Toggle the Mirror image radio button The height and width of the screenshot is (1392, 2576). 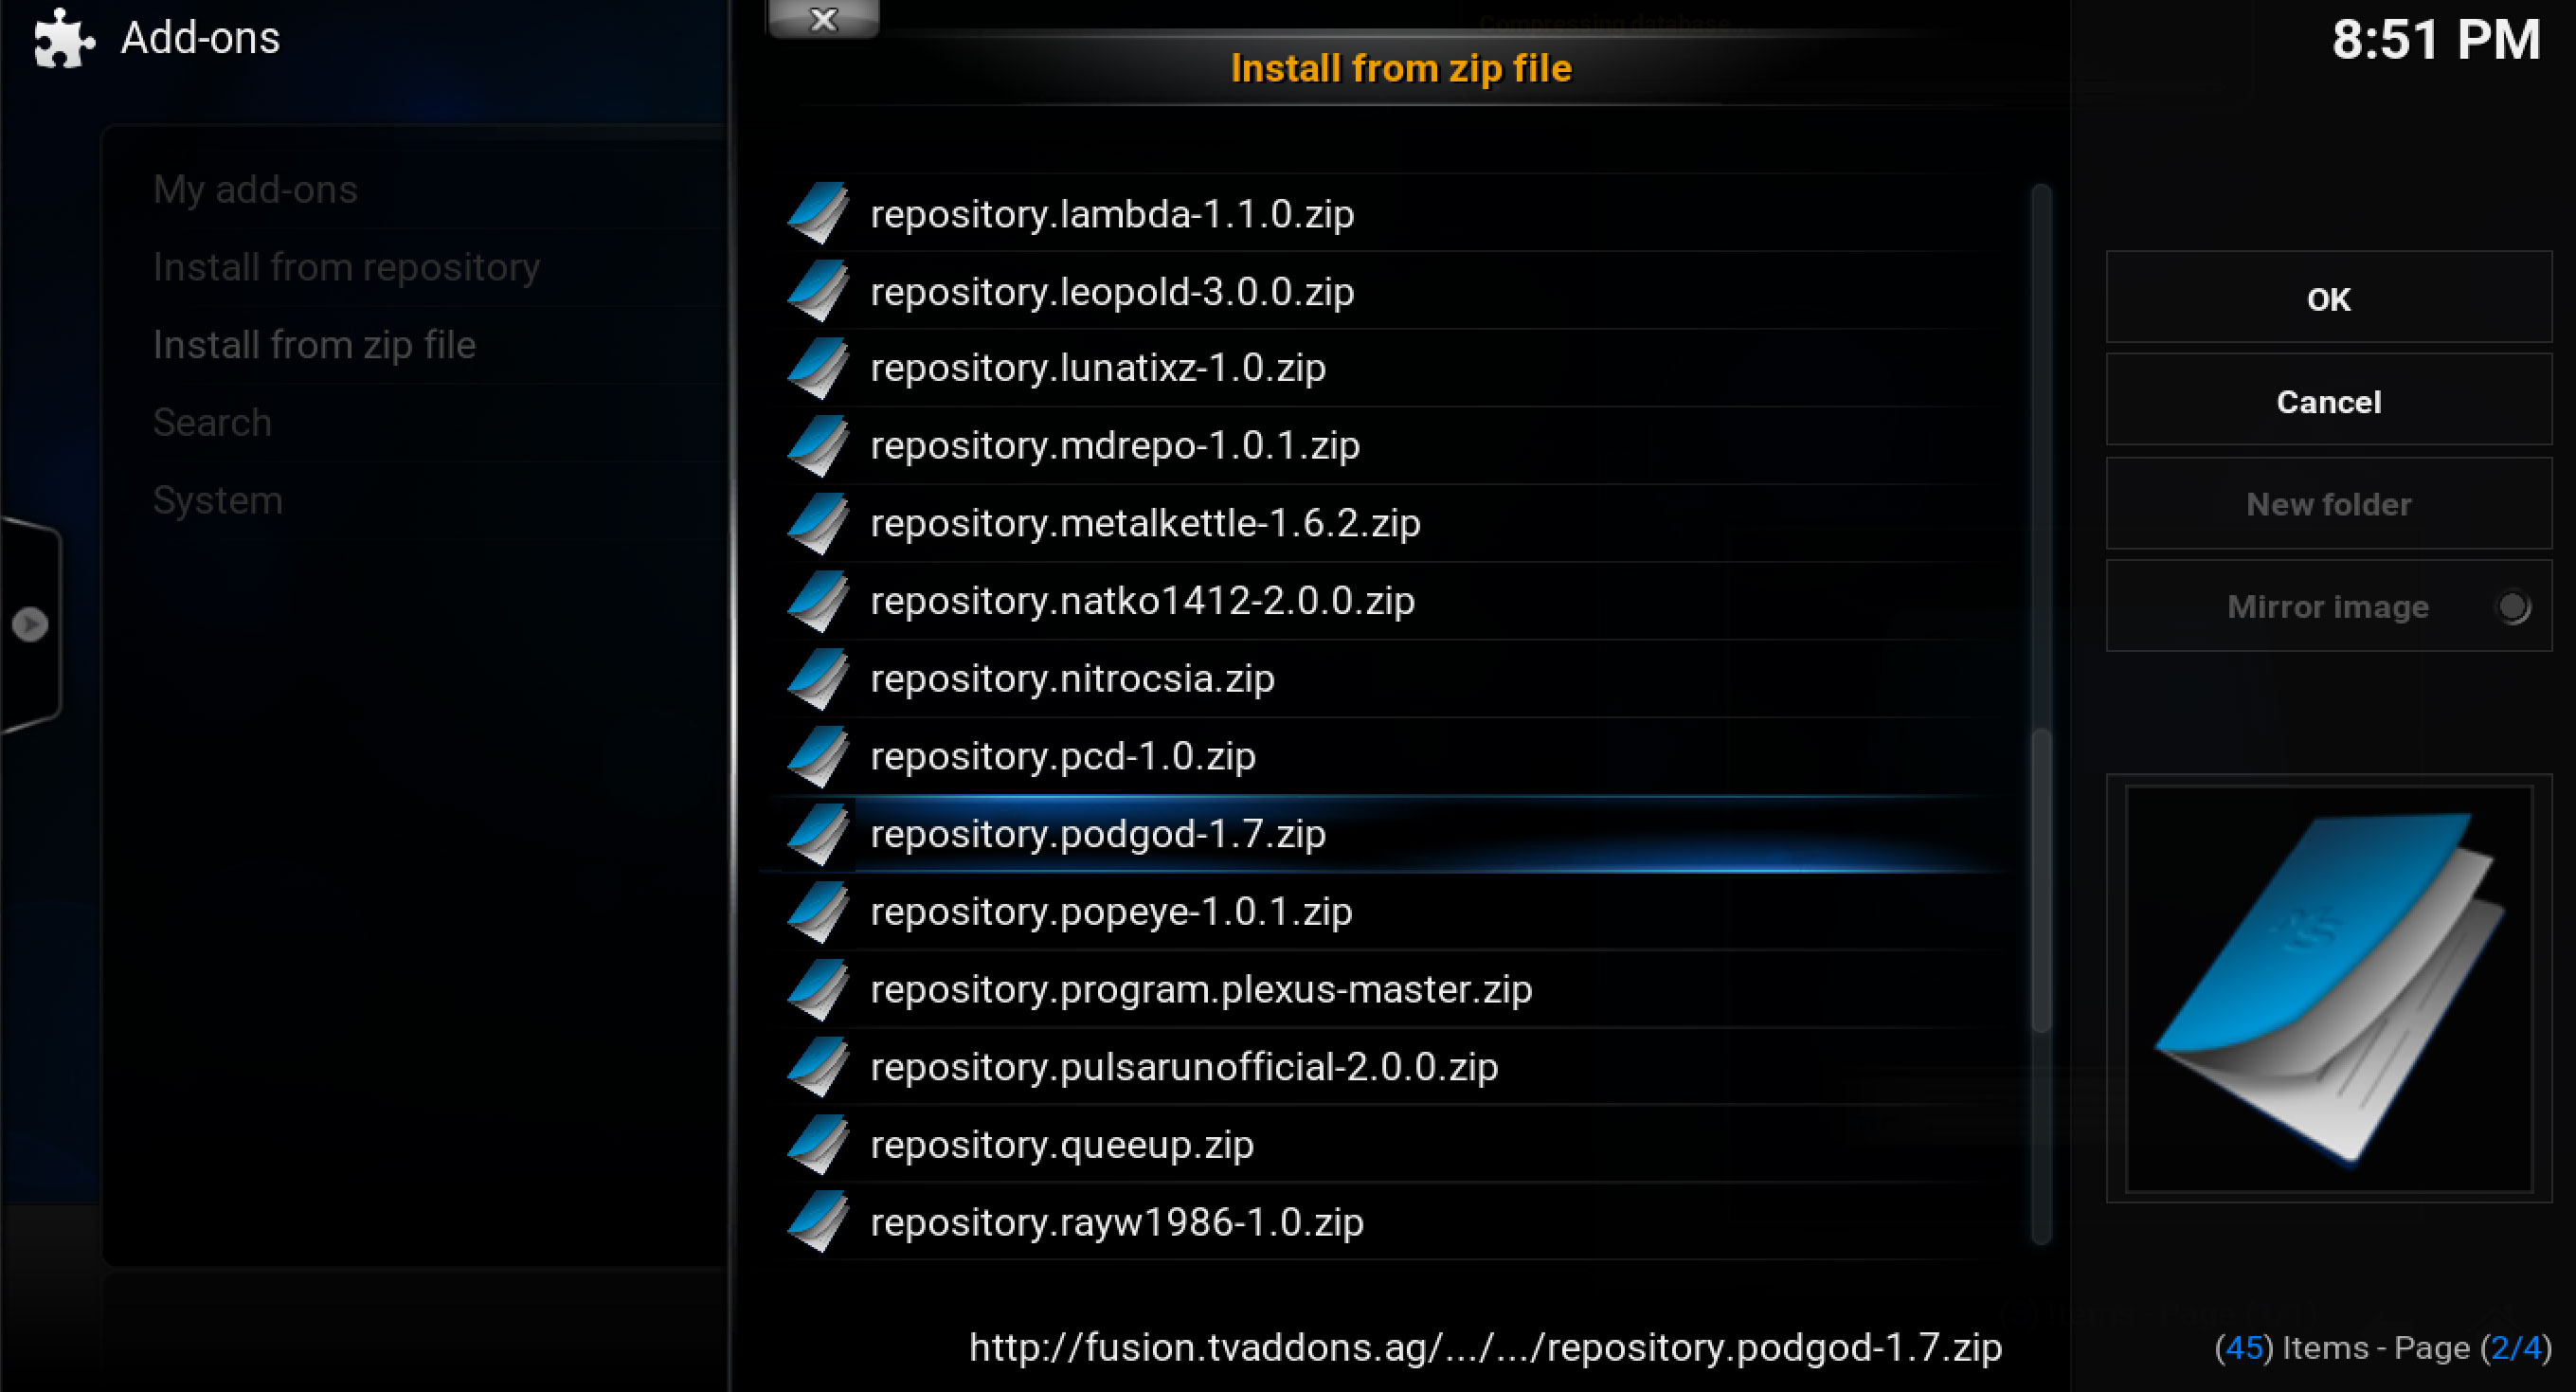(2512, 606)
